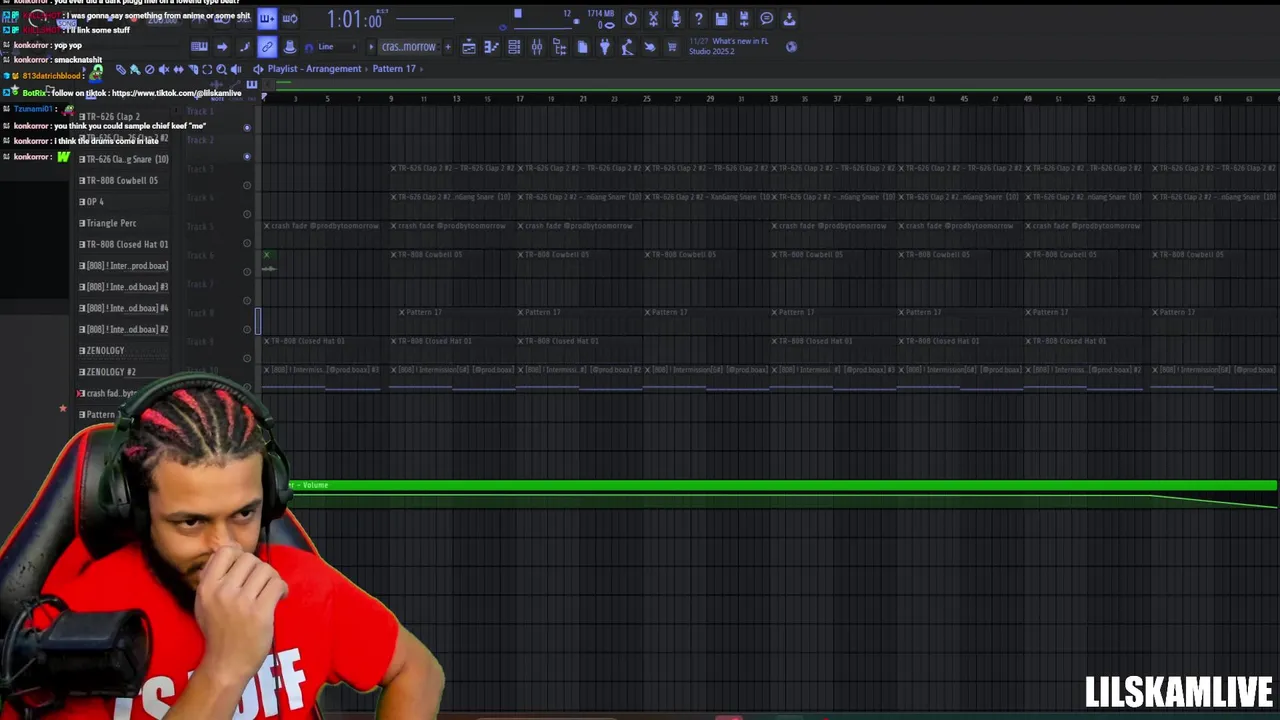Select the Paint brush tool in playlist toolbar

[135, 69]
